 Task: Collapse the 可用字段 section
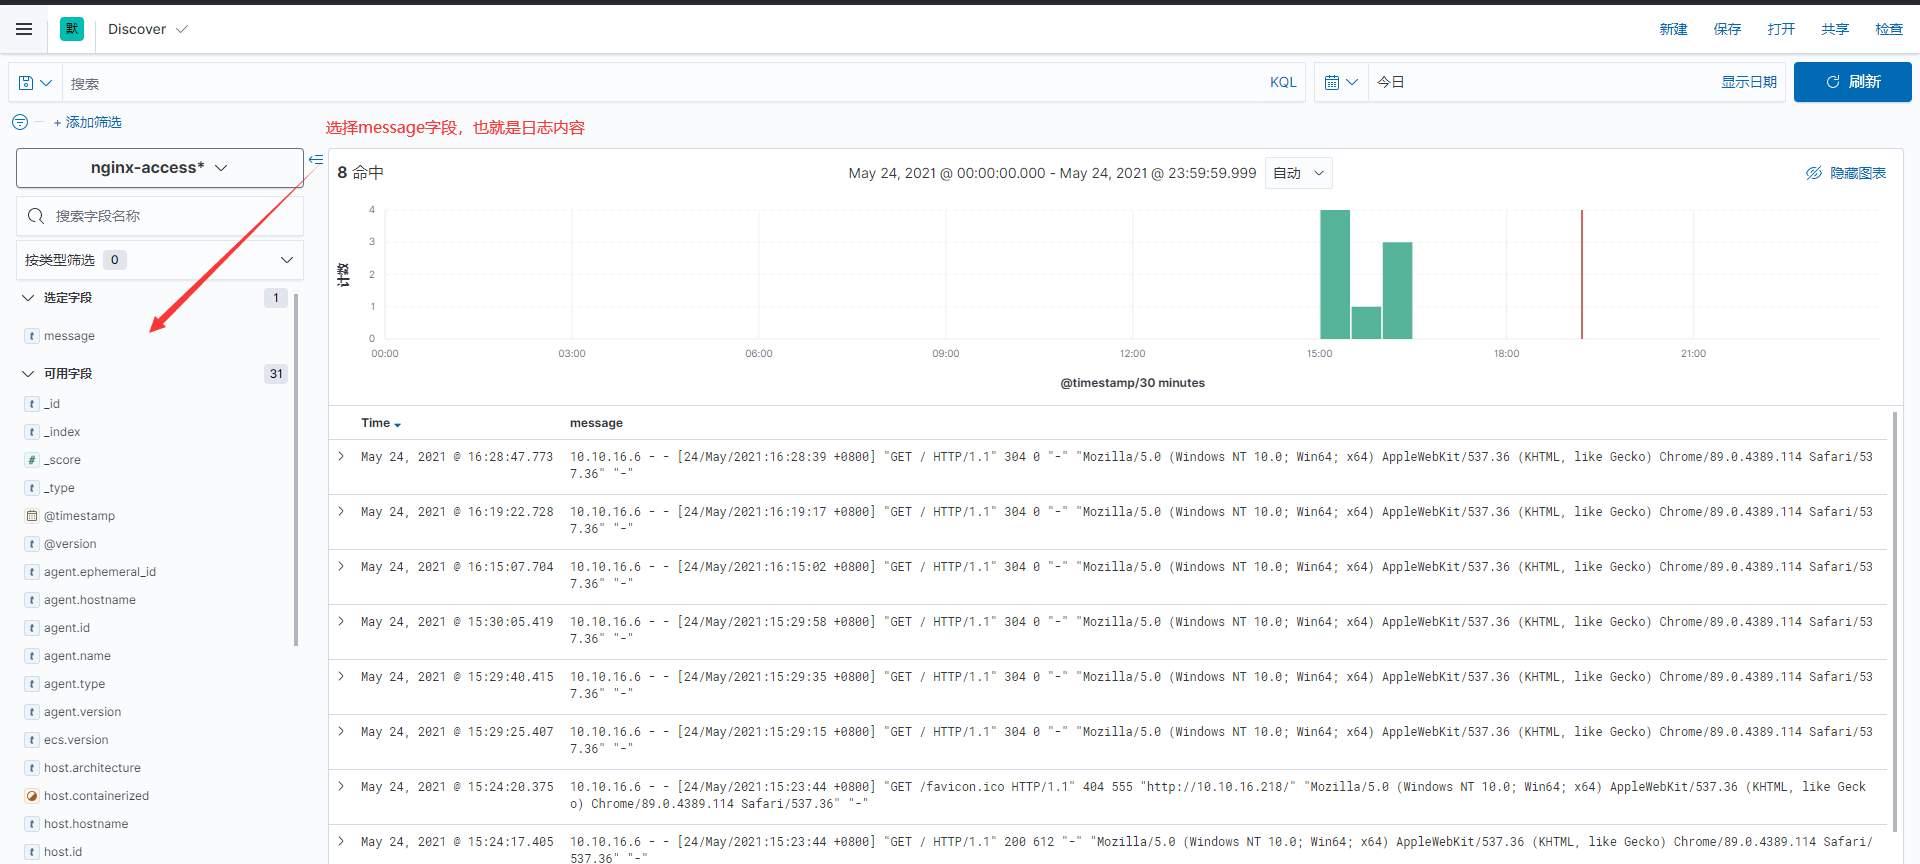pos(28,374)
